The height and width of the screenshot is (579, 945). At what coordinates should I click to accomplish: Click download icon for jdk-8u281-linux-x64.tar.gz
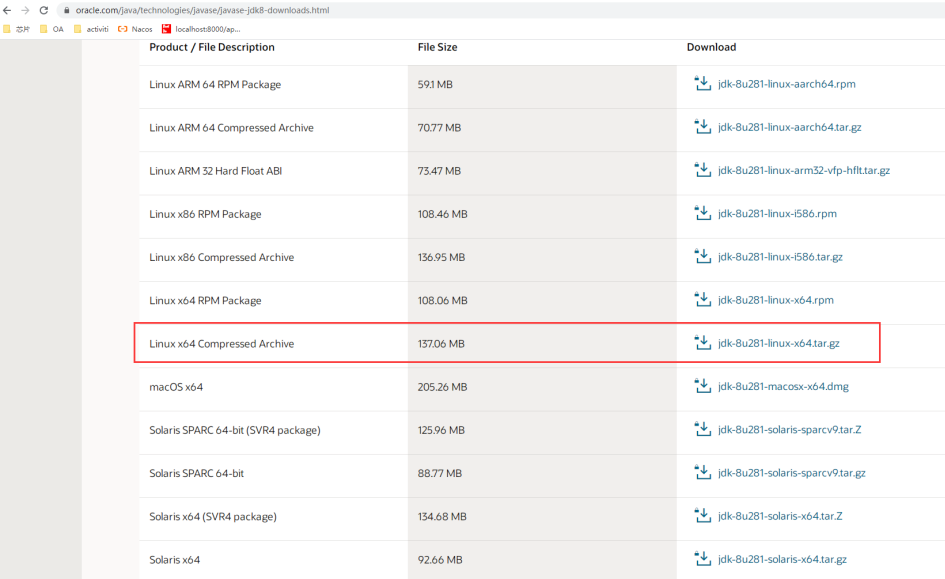click(702, 343)
